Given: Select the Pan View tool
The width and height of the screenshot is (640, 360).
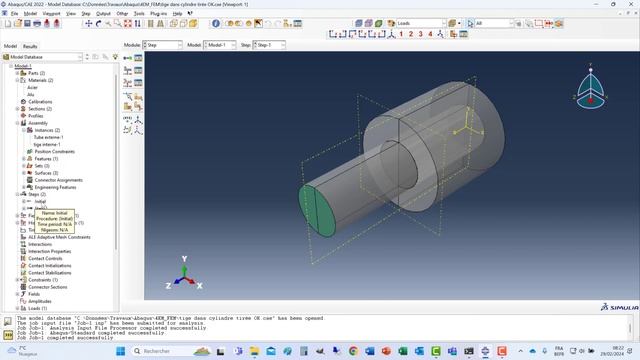Looking at the screenshot, I should click(x=89, y=24).
